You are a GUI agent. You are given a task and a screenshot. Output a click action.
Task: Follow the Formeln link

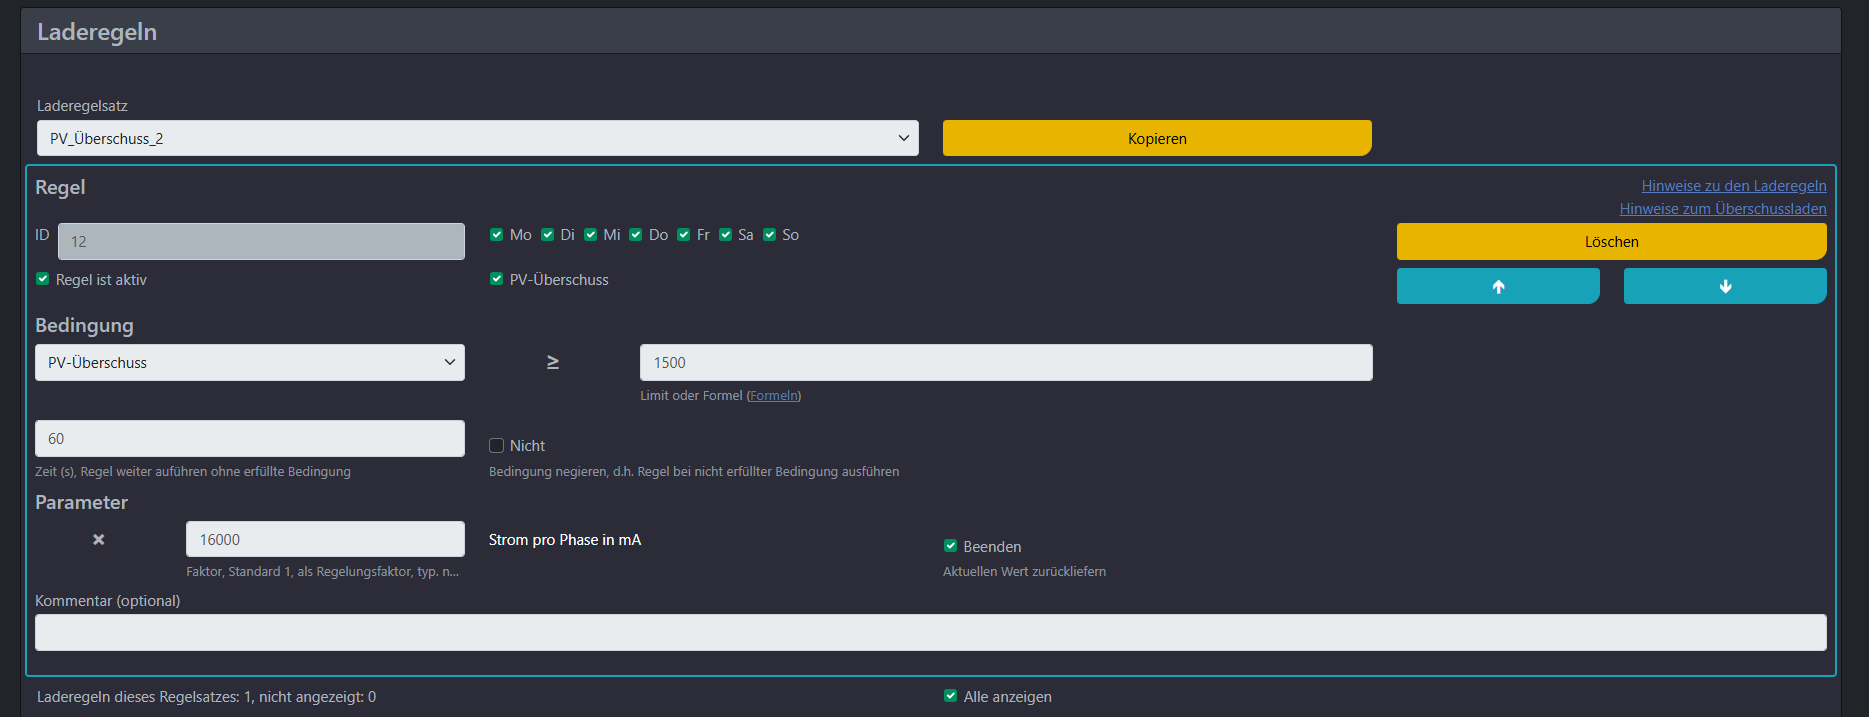click(x=773, y=396)
